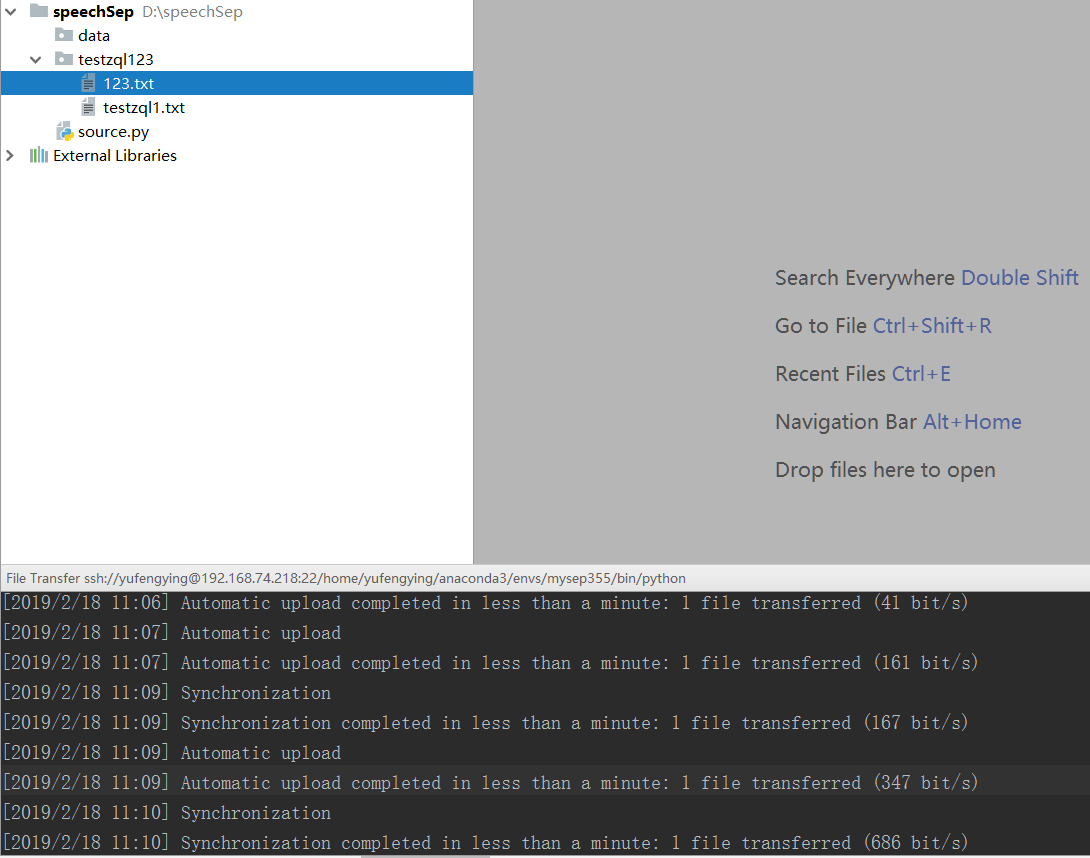Click the speechSep project folder icon
The height and width of the screenshot is (858, 1090).
pyautogui.click(x=39, y=11)
